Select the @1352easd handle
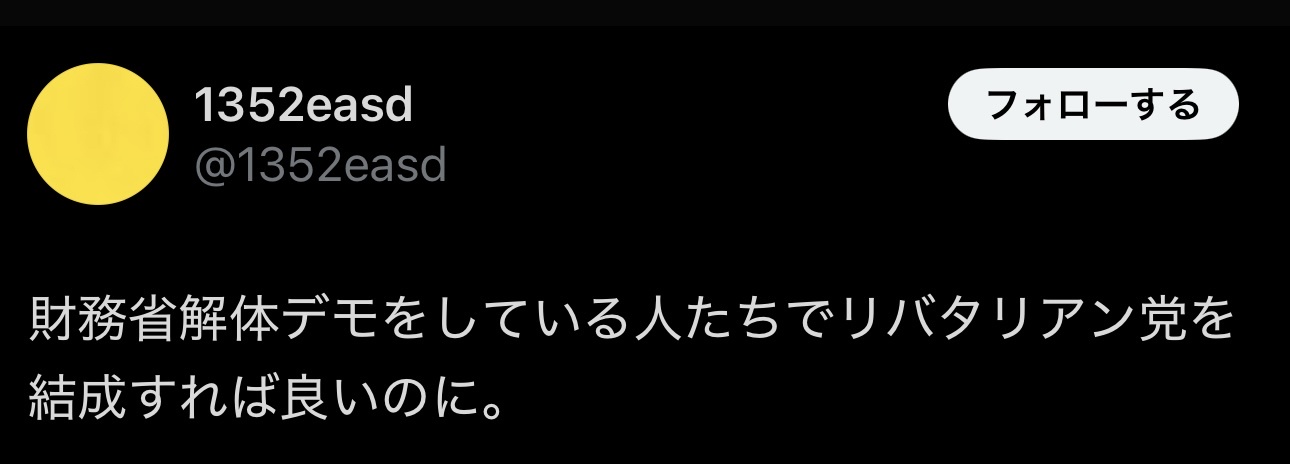Screen dimensions: 1290x464 pyautogui.click(x=320, y=165)
